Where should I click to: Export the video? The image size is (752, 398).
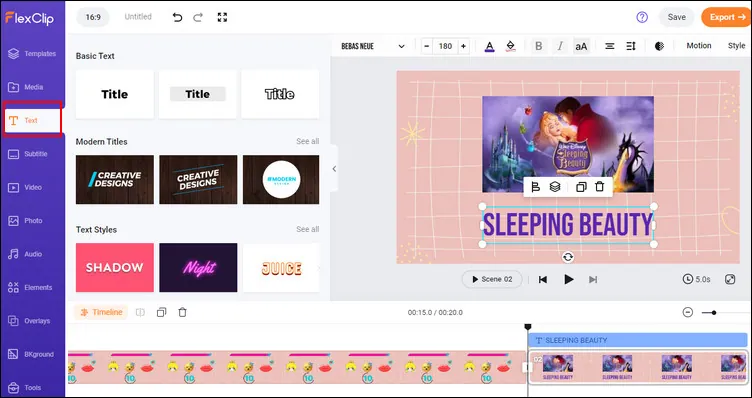click(x=727, y=17)
